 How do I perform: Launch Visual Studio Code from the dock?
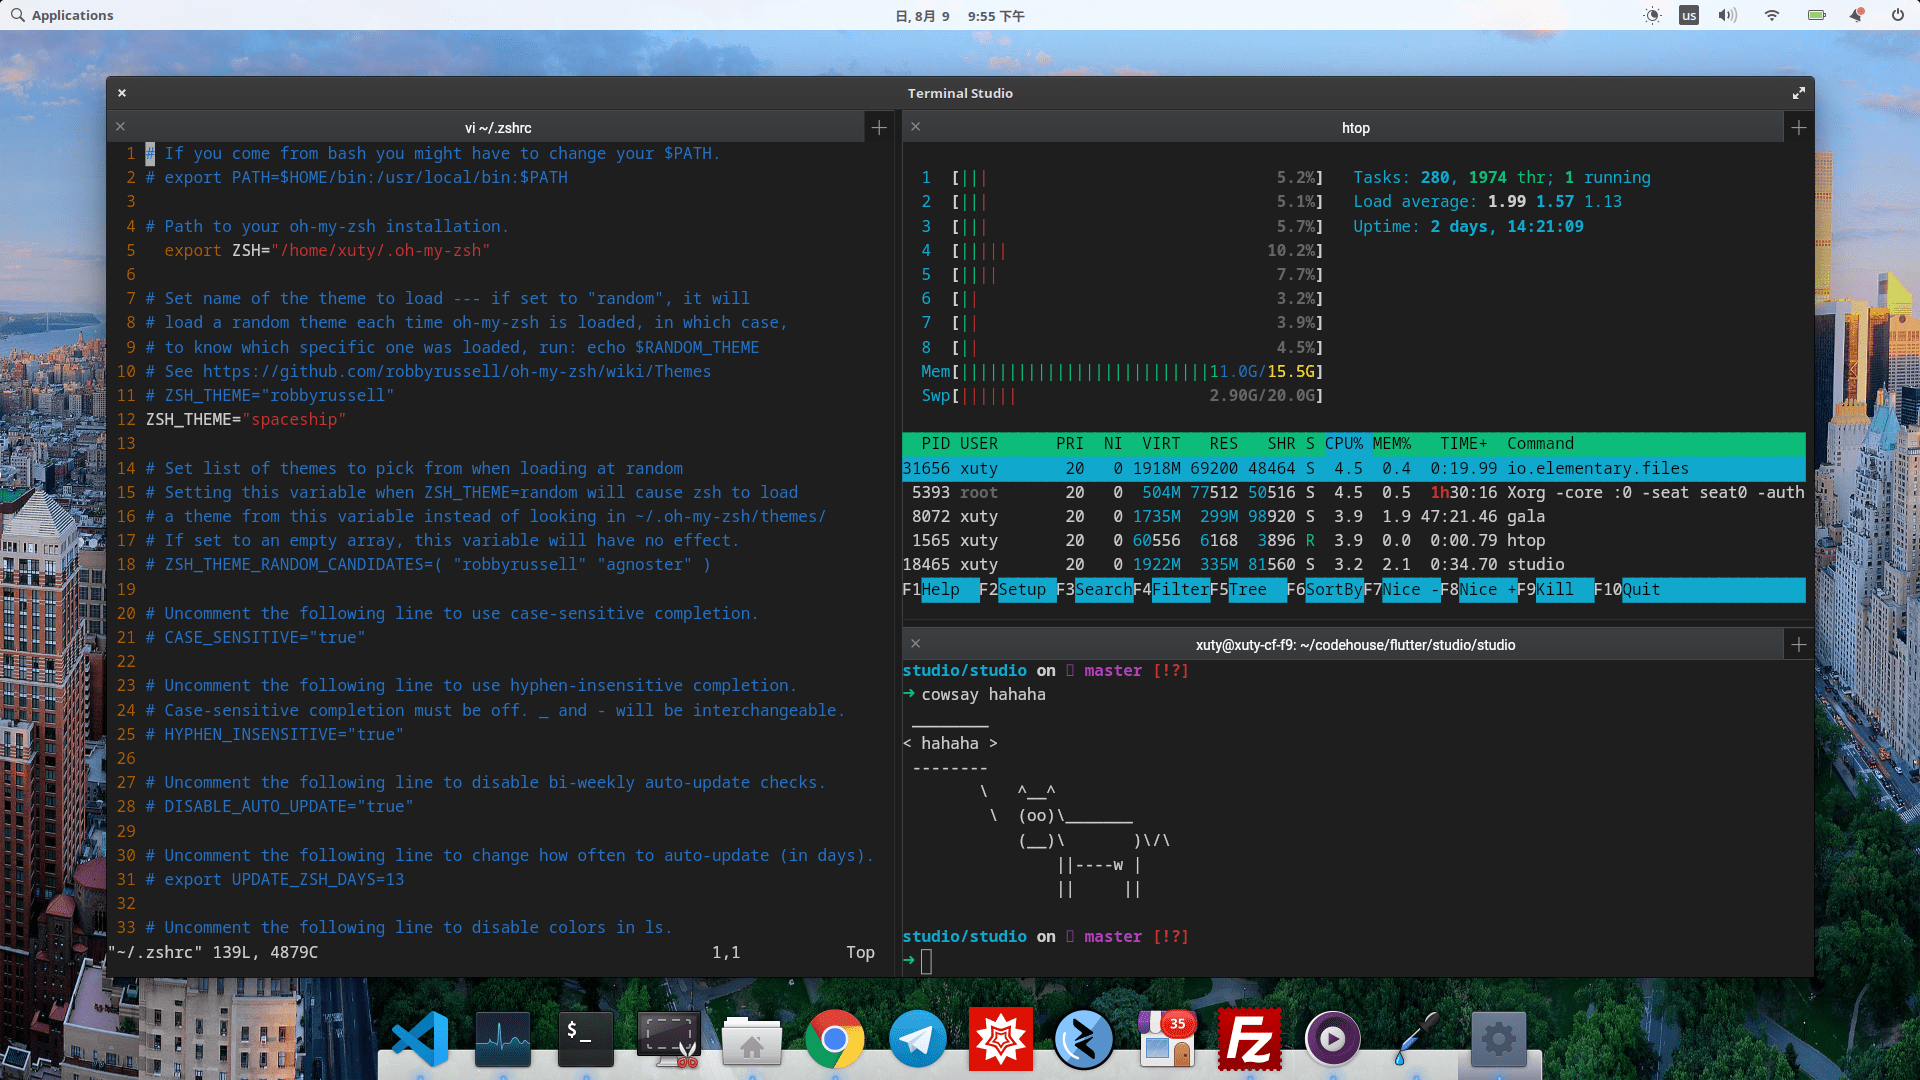pos(418,1039)
